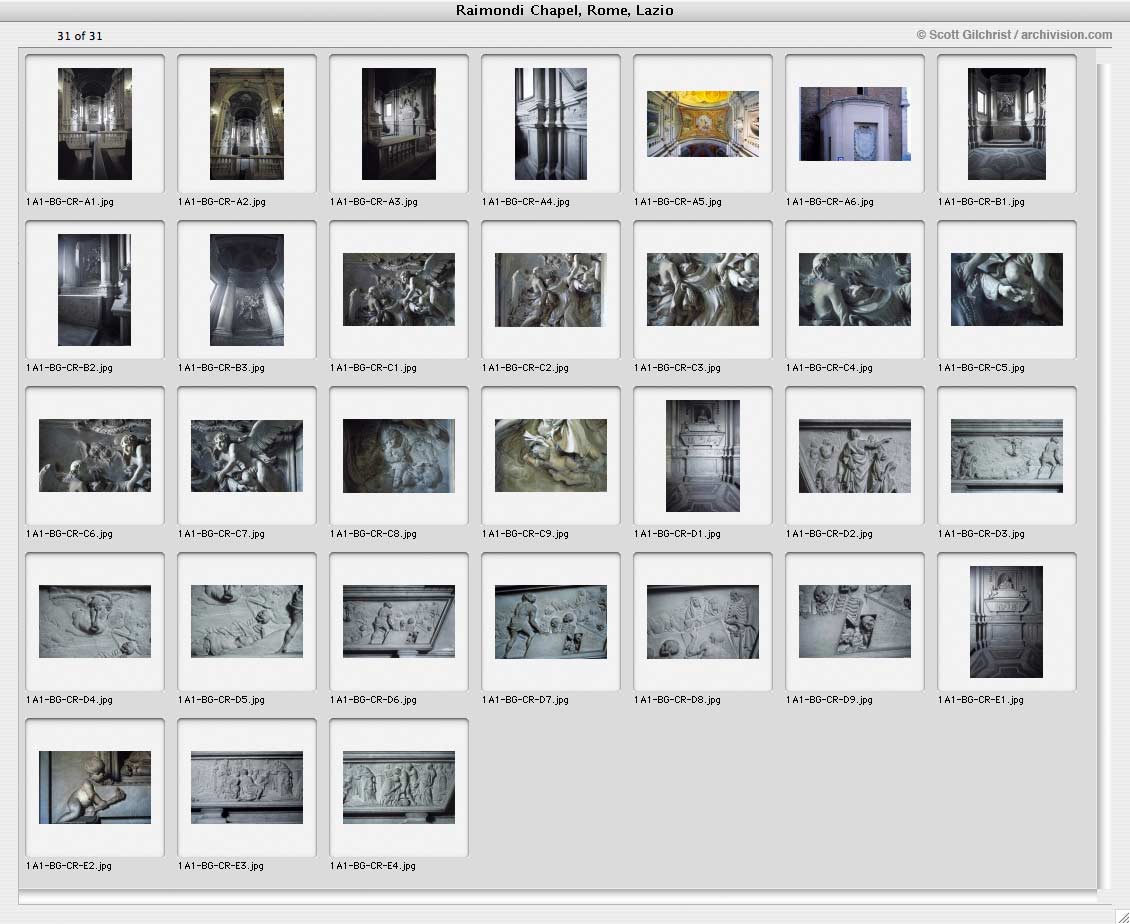1130x924 pixels.
Task: Select thumbnail 1A1-BG-CR-C3.jpg
Action: coord(703,290)
